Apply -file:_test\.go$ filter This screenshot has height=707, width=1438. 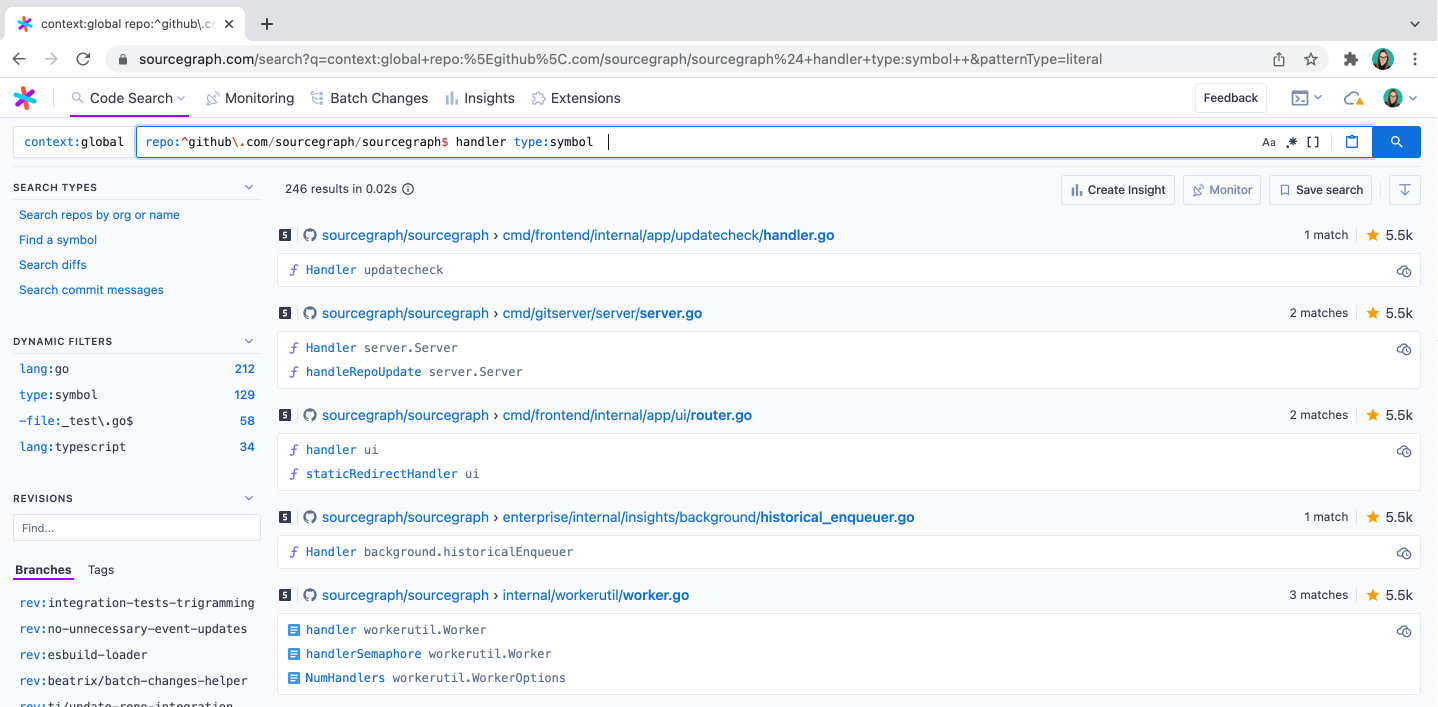pyautogui.click(x=137, y=421)
